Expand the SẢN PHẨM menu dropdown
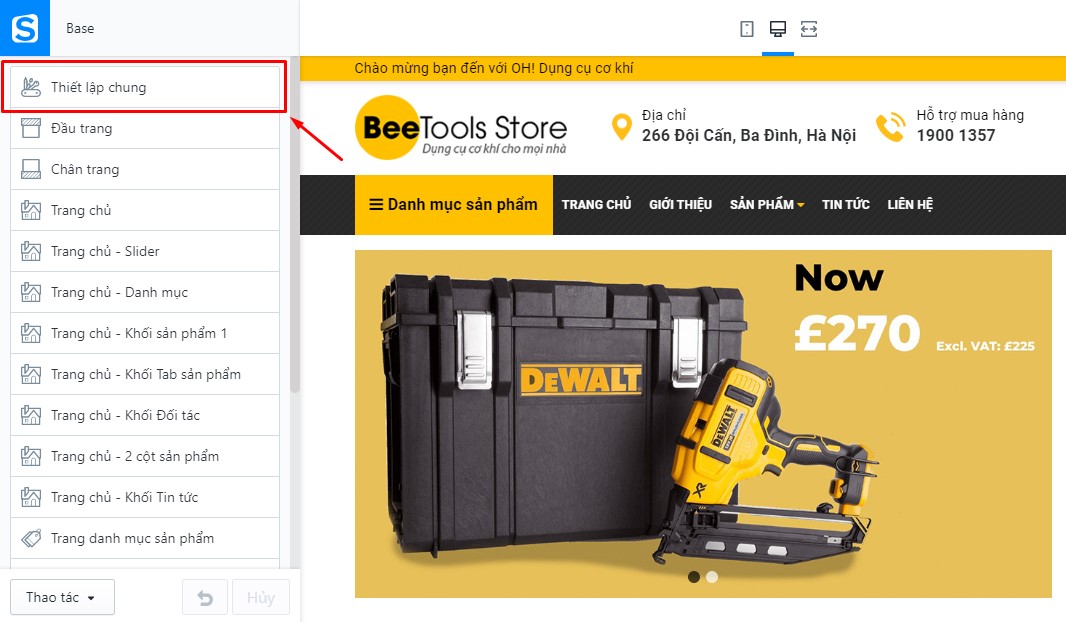Image resolution: width=1066 pixels, height=622 pixels. (767, 205)
